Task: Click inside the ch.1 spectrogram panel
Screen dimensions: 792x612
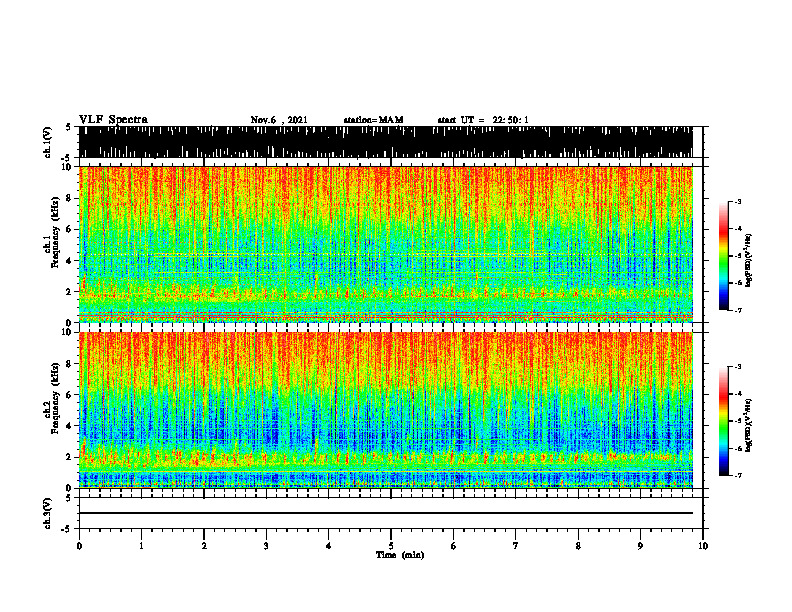Action: pyautogui.click(x=386, y=244)
